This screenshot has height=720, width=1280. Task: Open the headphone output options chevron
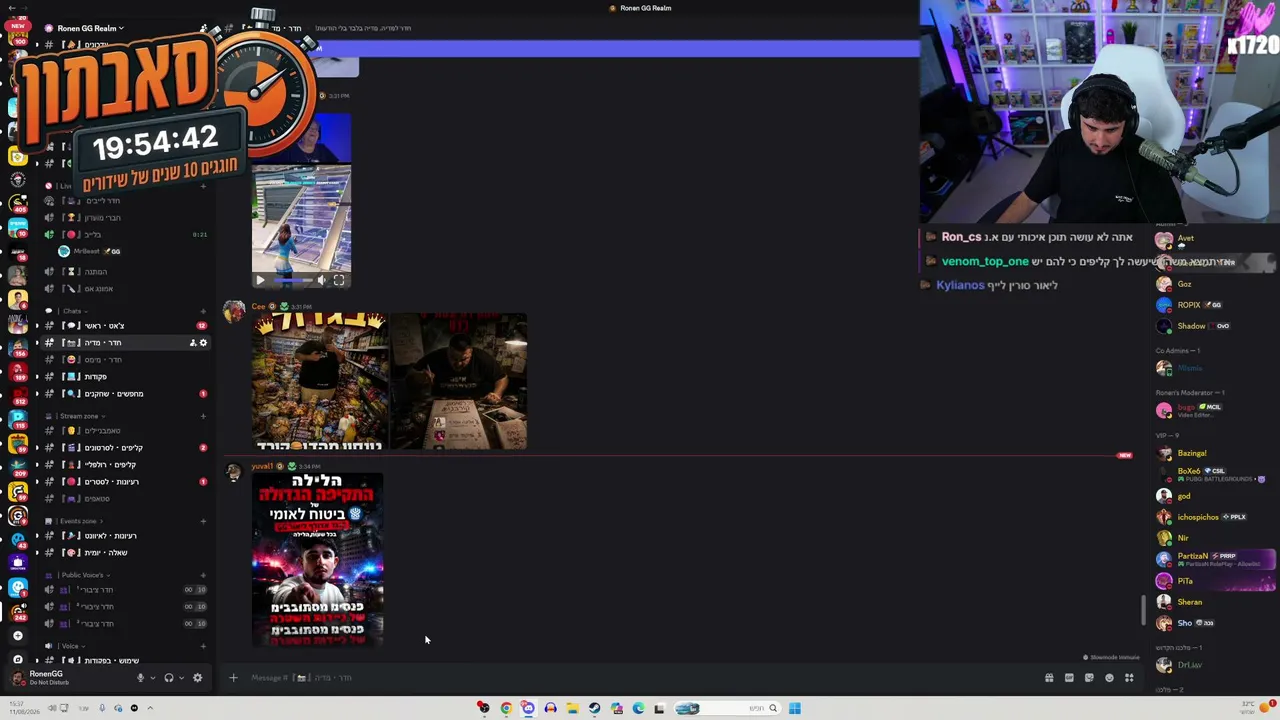pyautogui.click(x=181, y=678)
